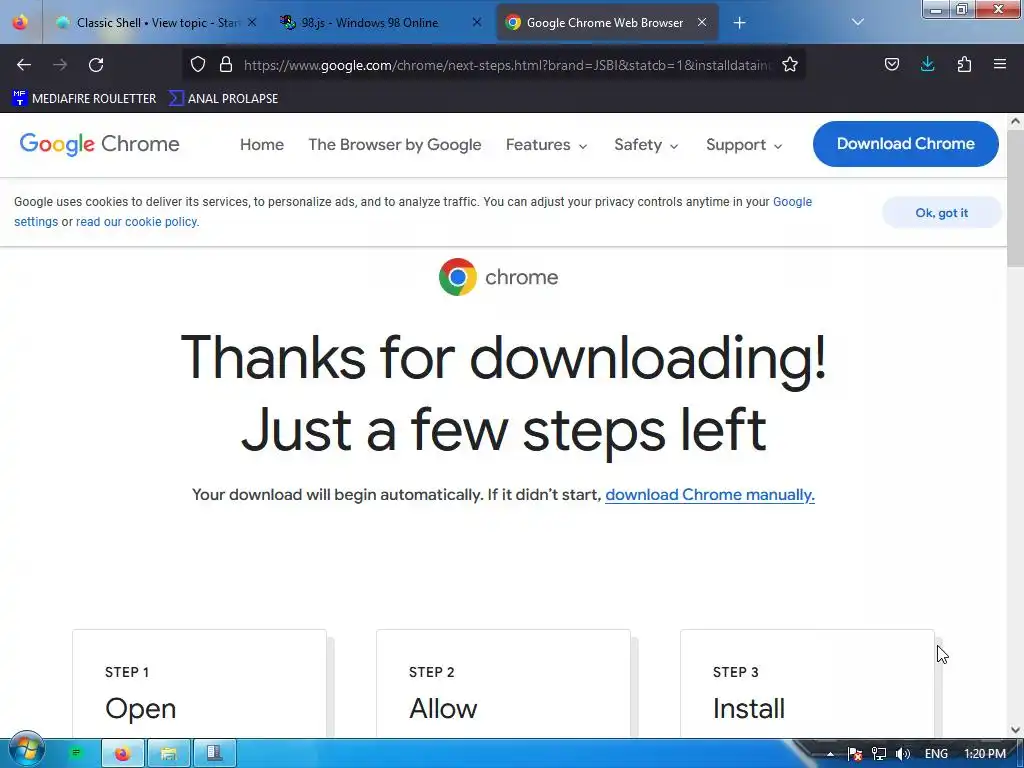Click the STEP 1 Open card
The image size is (1024, 768).
point(199,684)
